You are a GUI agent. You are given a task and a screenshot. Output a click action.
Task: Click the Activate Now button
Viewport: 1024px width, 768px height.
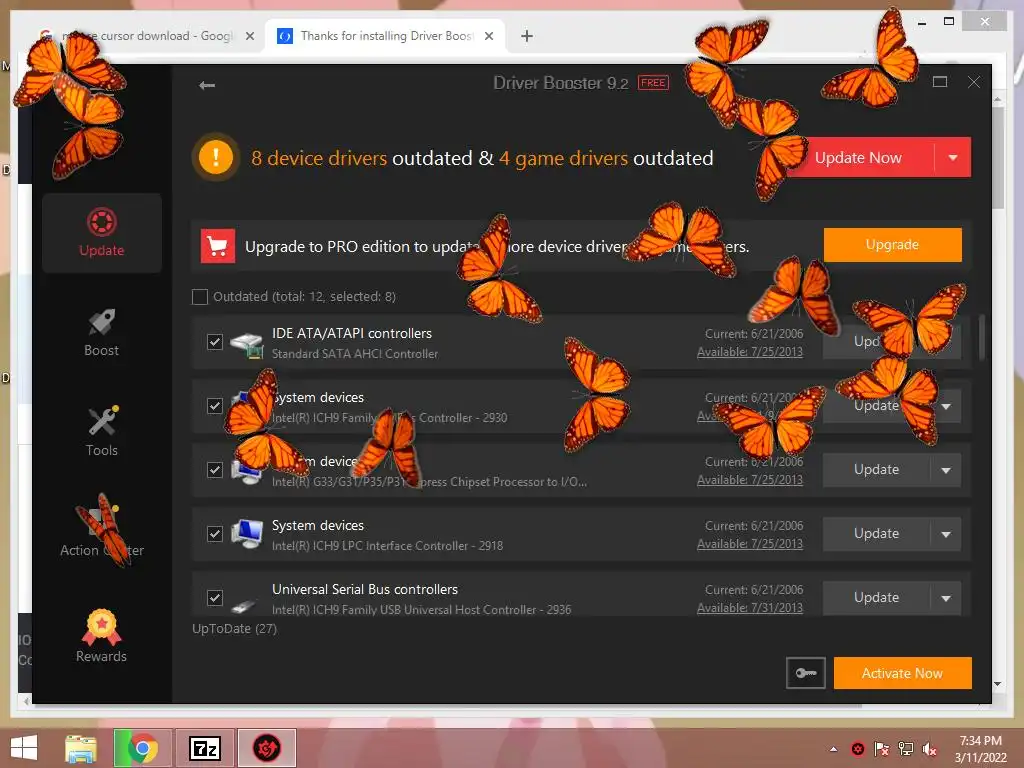pyautogui.click(x=903, y=673)
